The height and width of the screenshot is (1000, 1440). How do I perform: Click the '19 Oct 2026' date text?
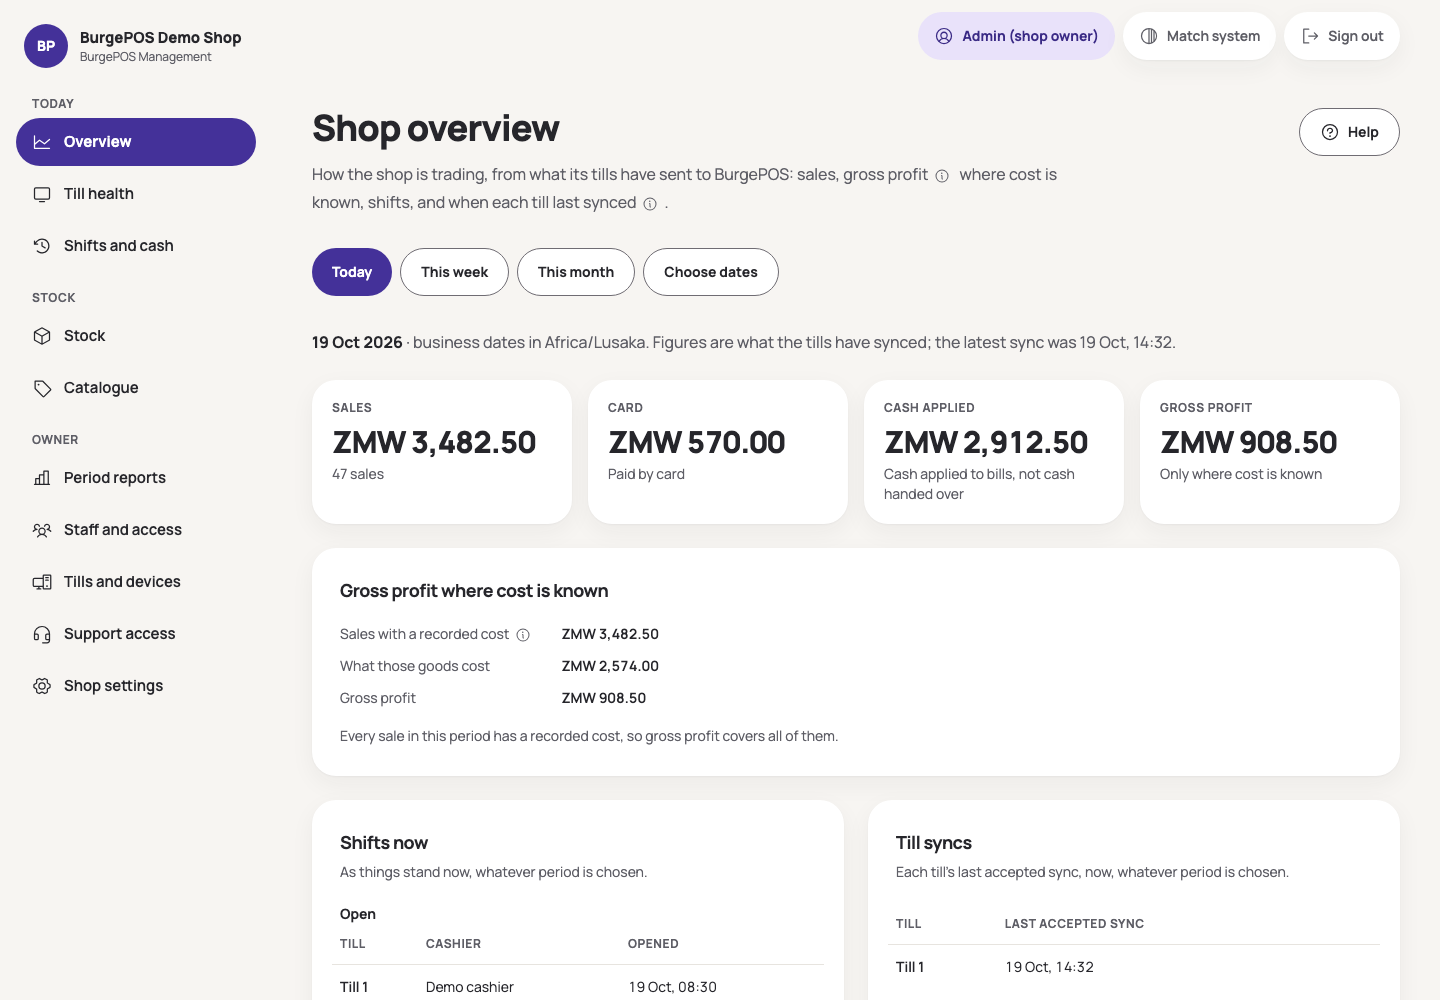coord(357,342)
